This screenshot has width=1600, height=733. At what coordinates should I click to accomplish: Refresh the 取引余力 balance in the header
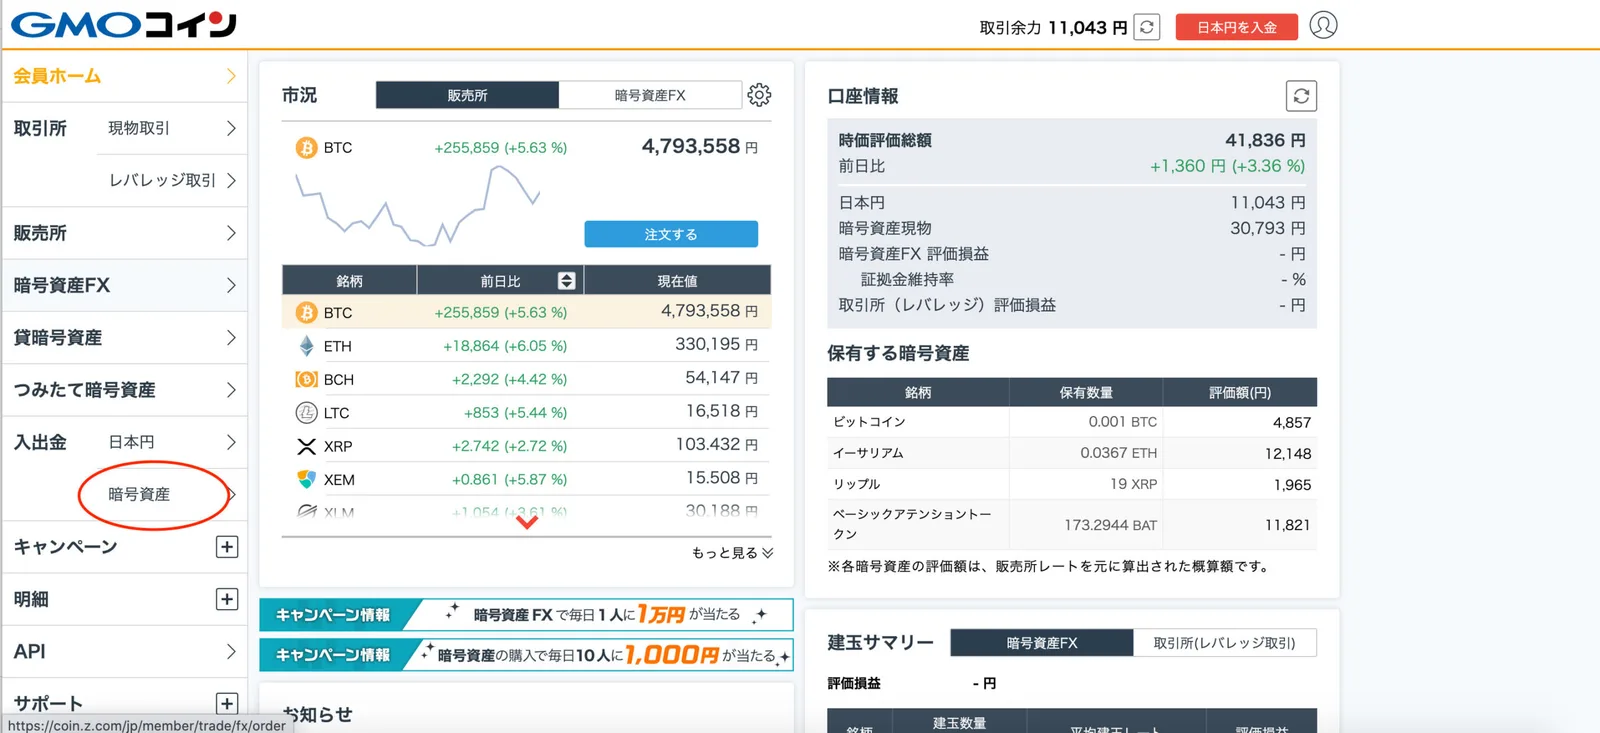click(1147, 27)
